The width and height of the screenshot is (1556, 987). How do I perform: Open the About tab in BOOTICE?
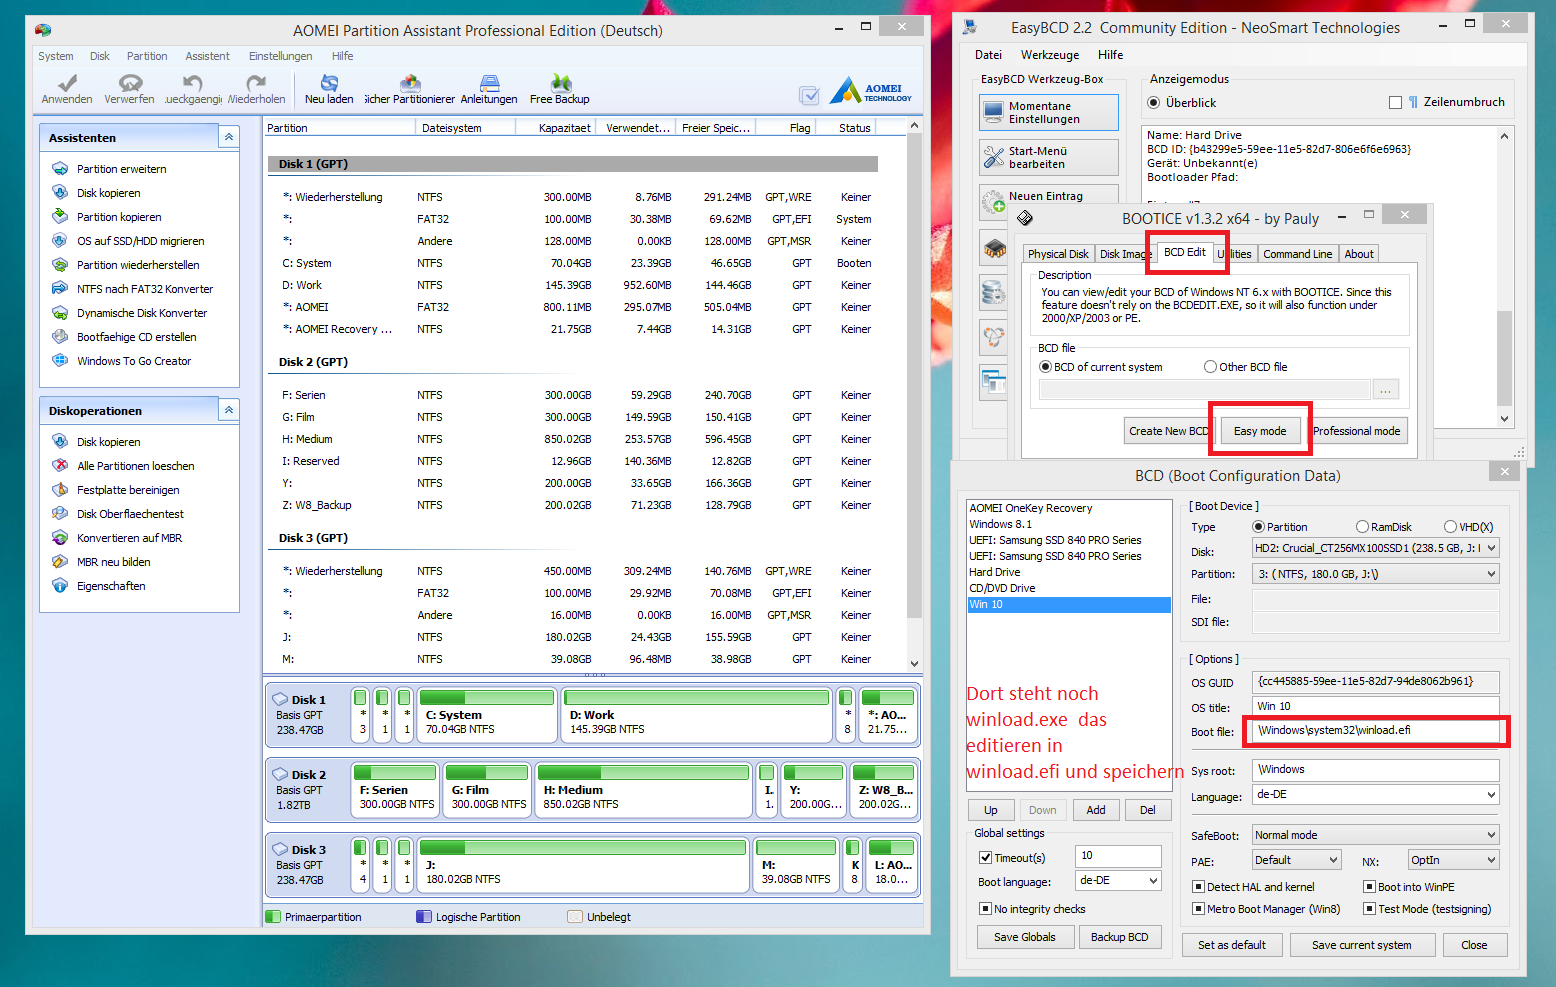coord(1358,254)
